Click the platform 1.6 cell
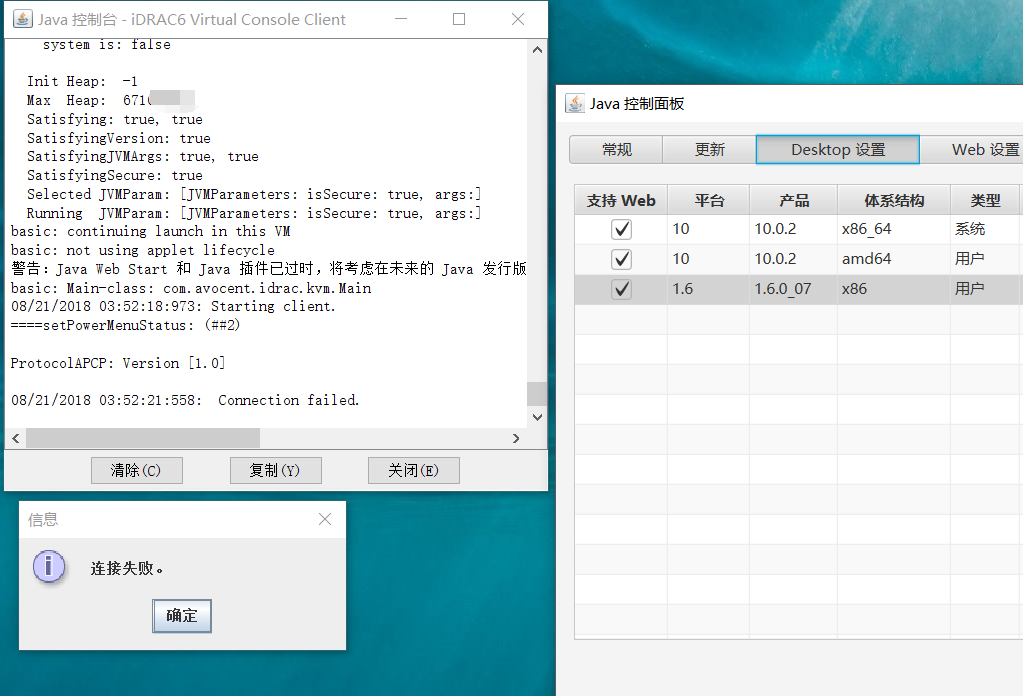Viewport: 1023px width, 696px height. 709,289
